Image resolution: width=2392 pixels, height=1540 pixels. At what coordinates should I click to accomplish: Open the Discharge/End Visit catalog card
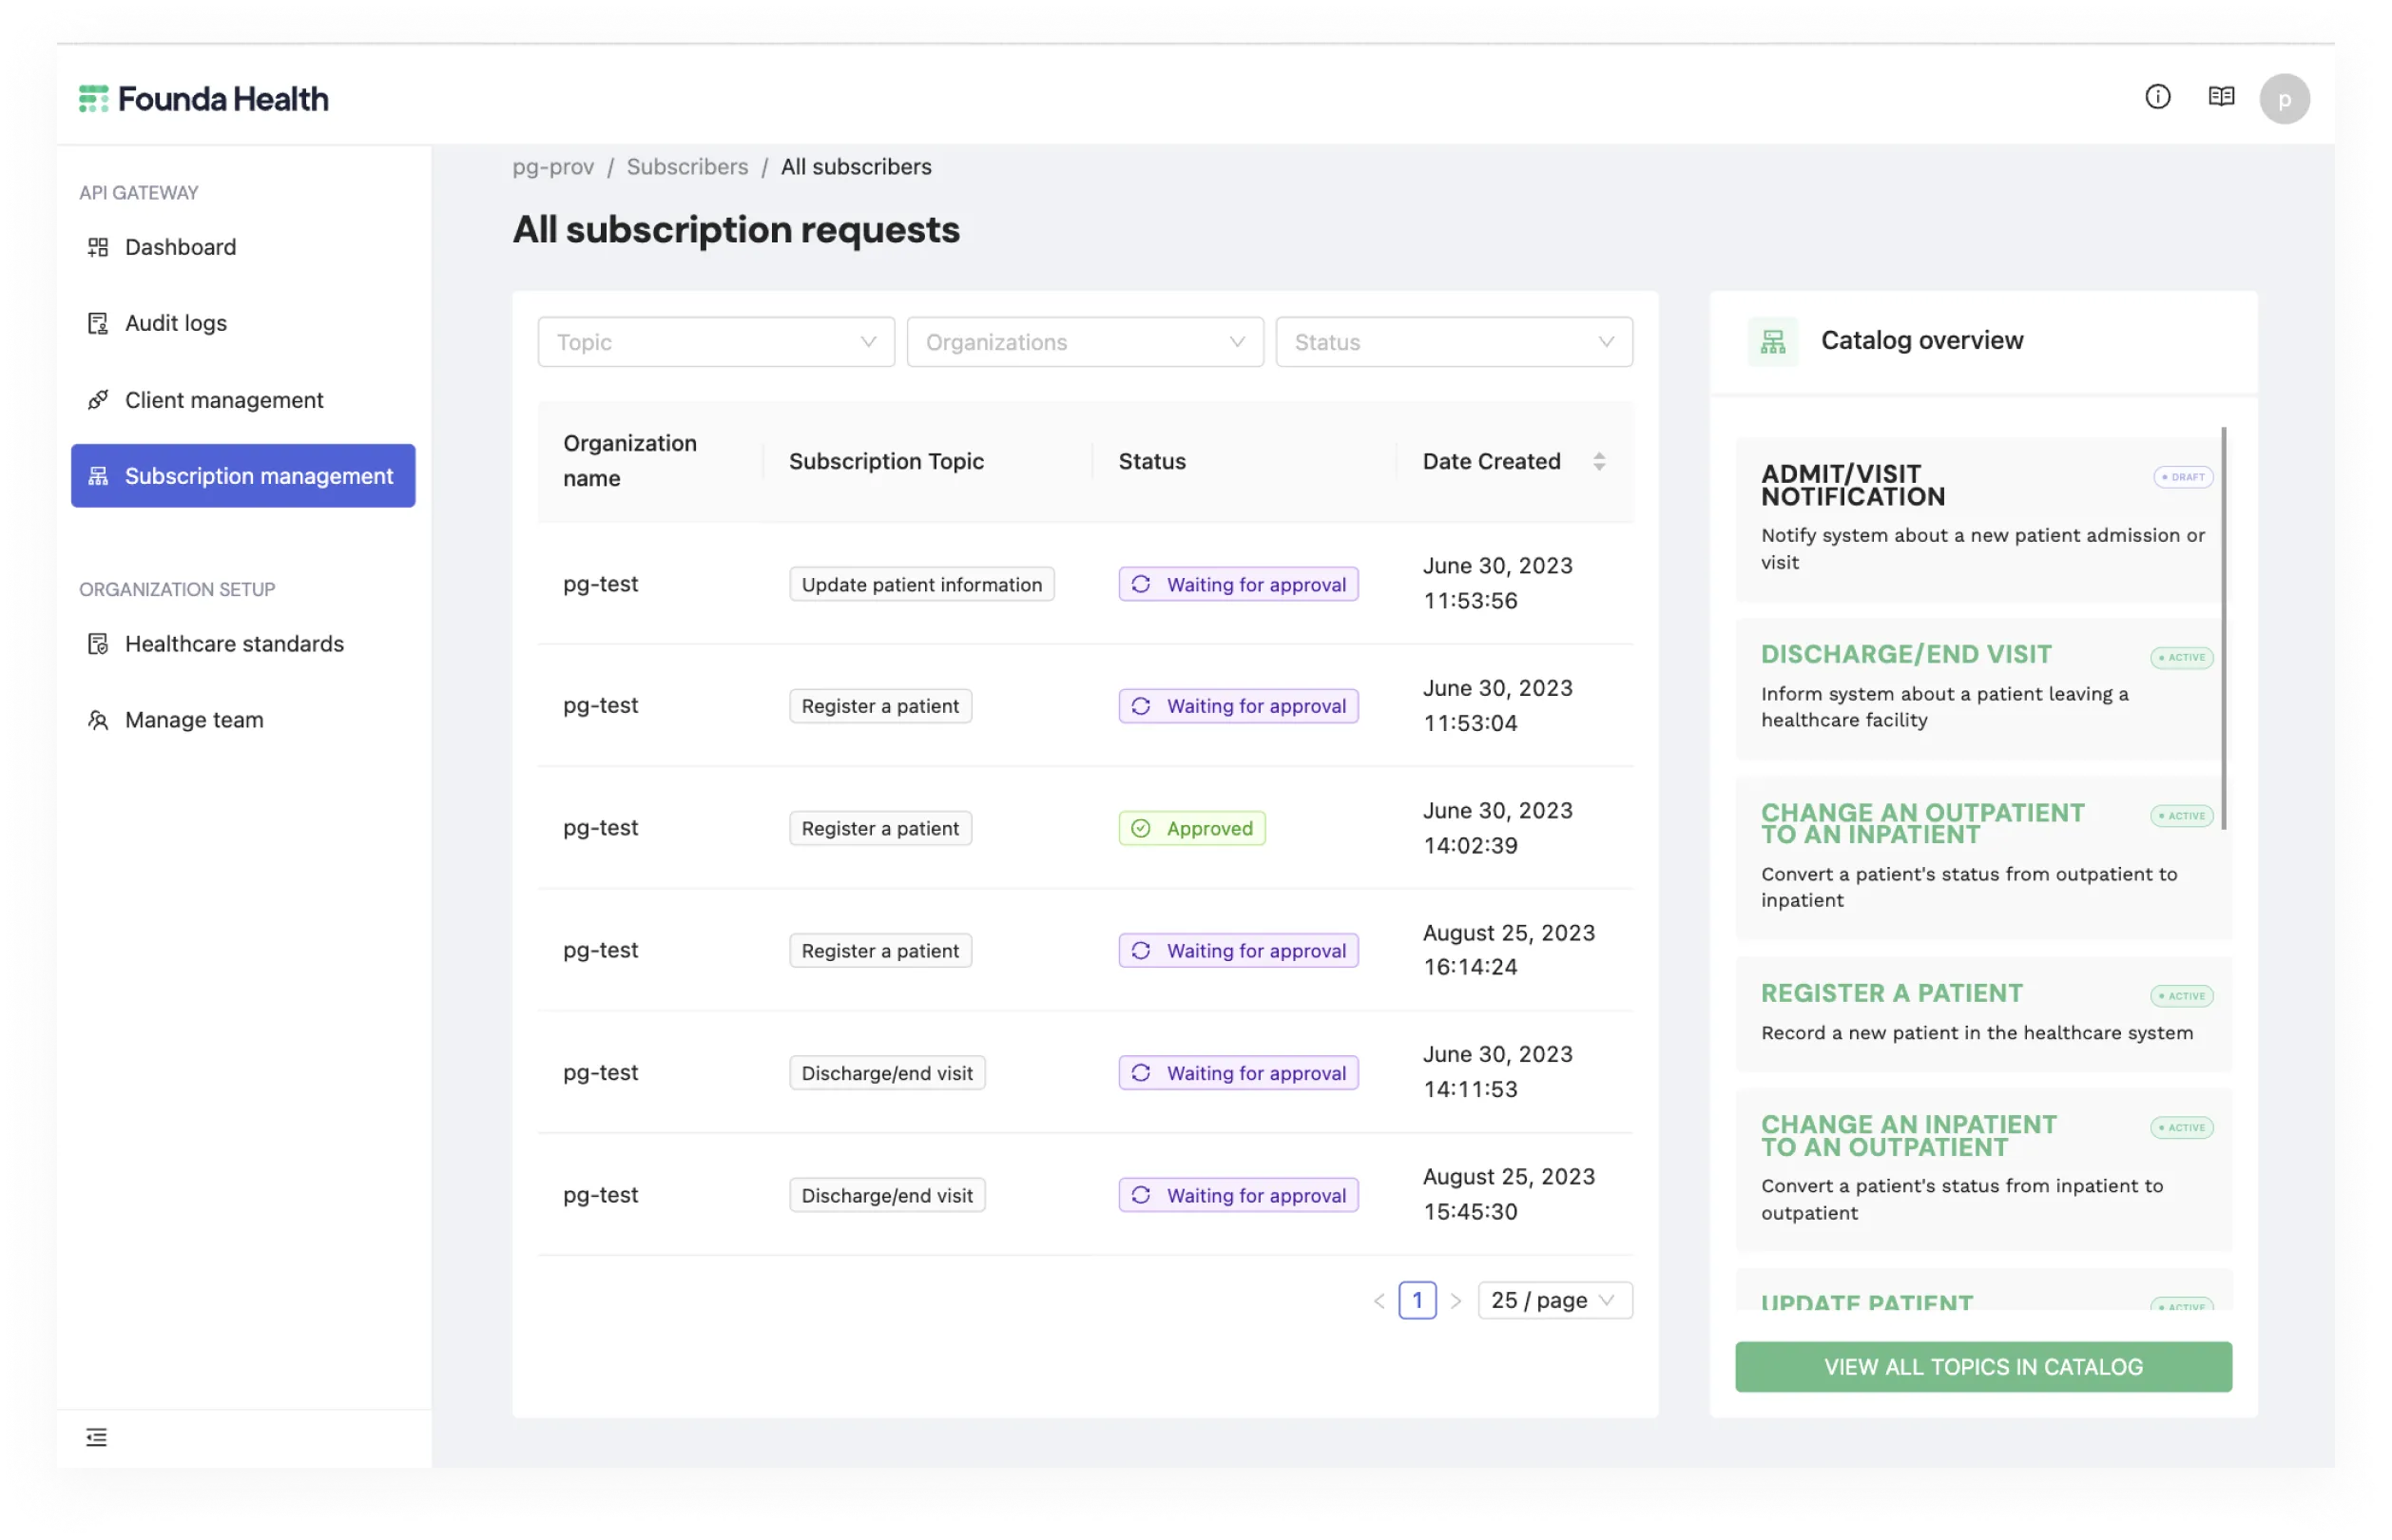1983,689
